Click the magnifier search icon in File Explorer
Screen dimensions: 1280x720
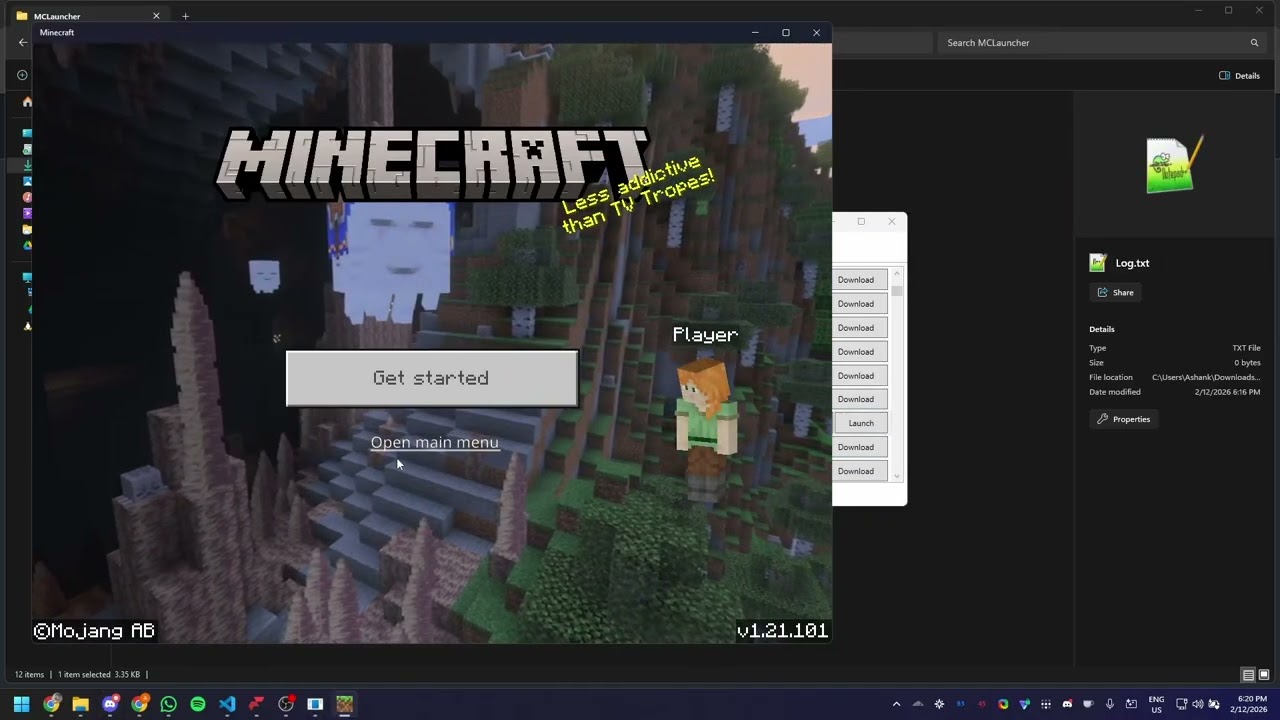[1254, 43]
